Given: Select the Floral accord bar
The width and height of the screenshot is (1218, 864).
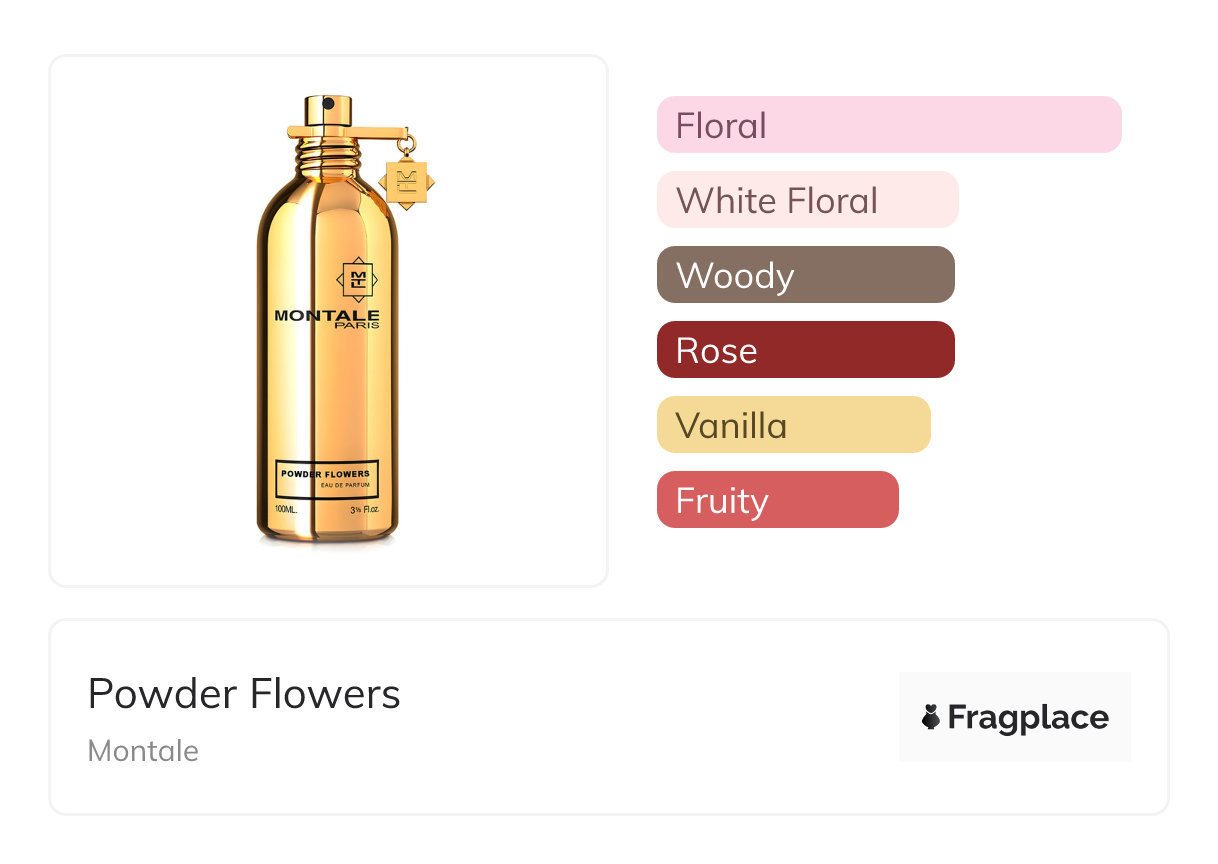Looking at the screenshot, I should [x=888, y=125].
